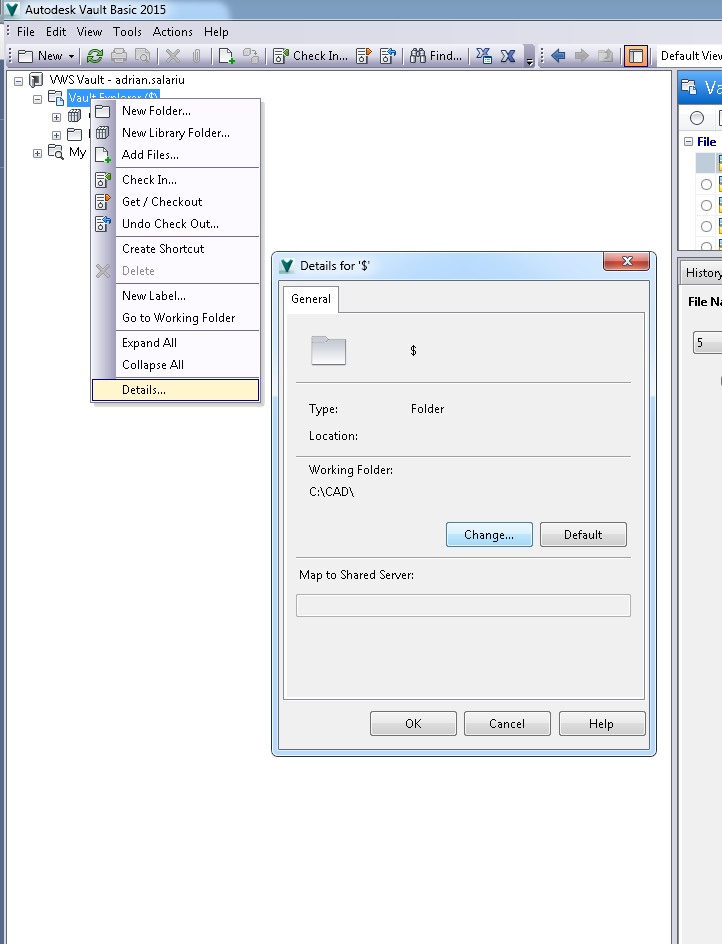Expand the plain folder tree node

coord(56,135)
